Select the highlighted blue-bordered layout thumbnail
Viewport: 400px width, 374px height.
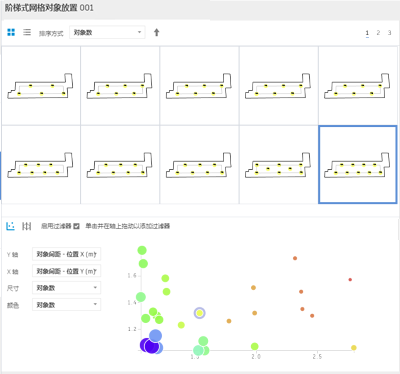358,164
